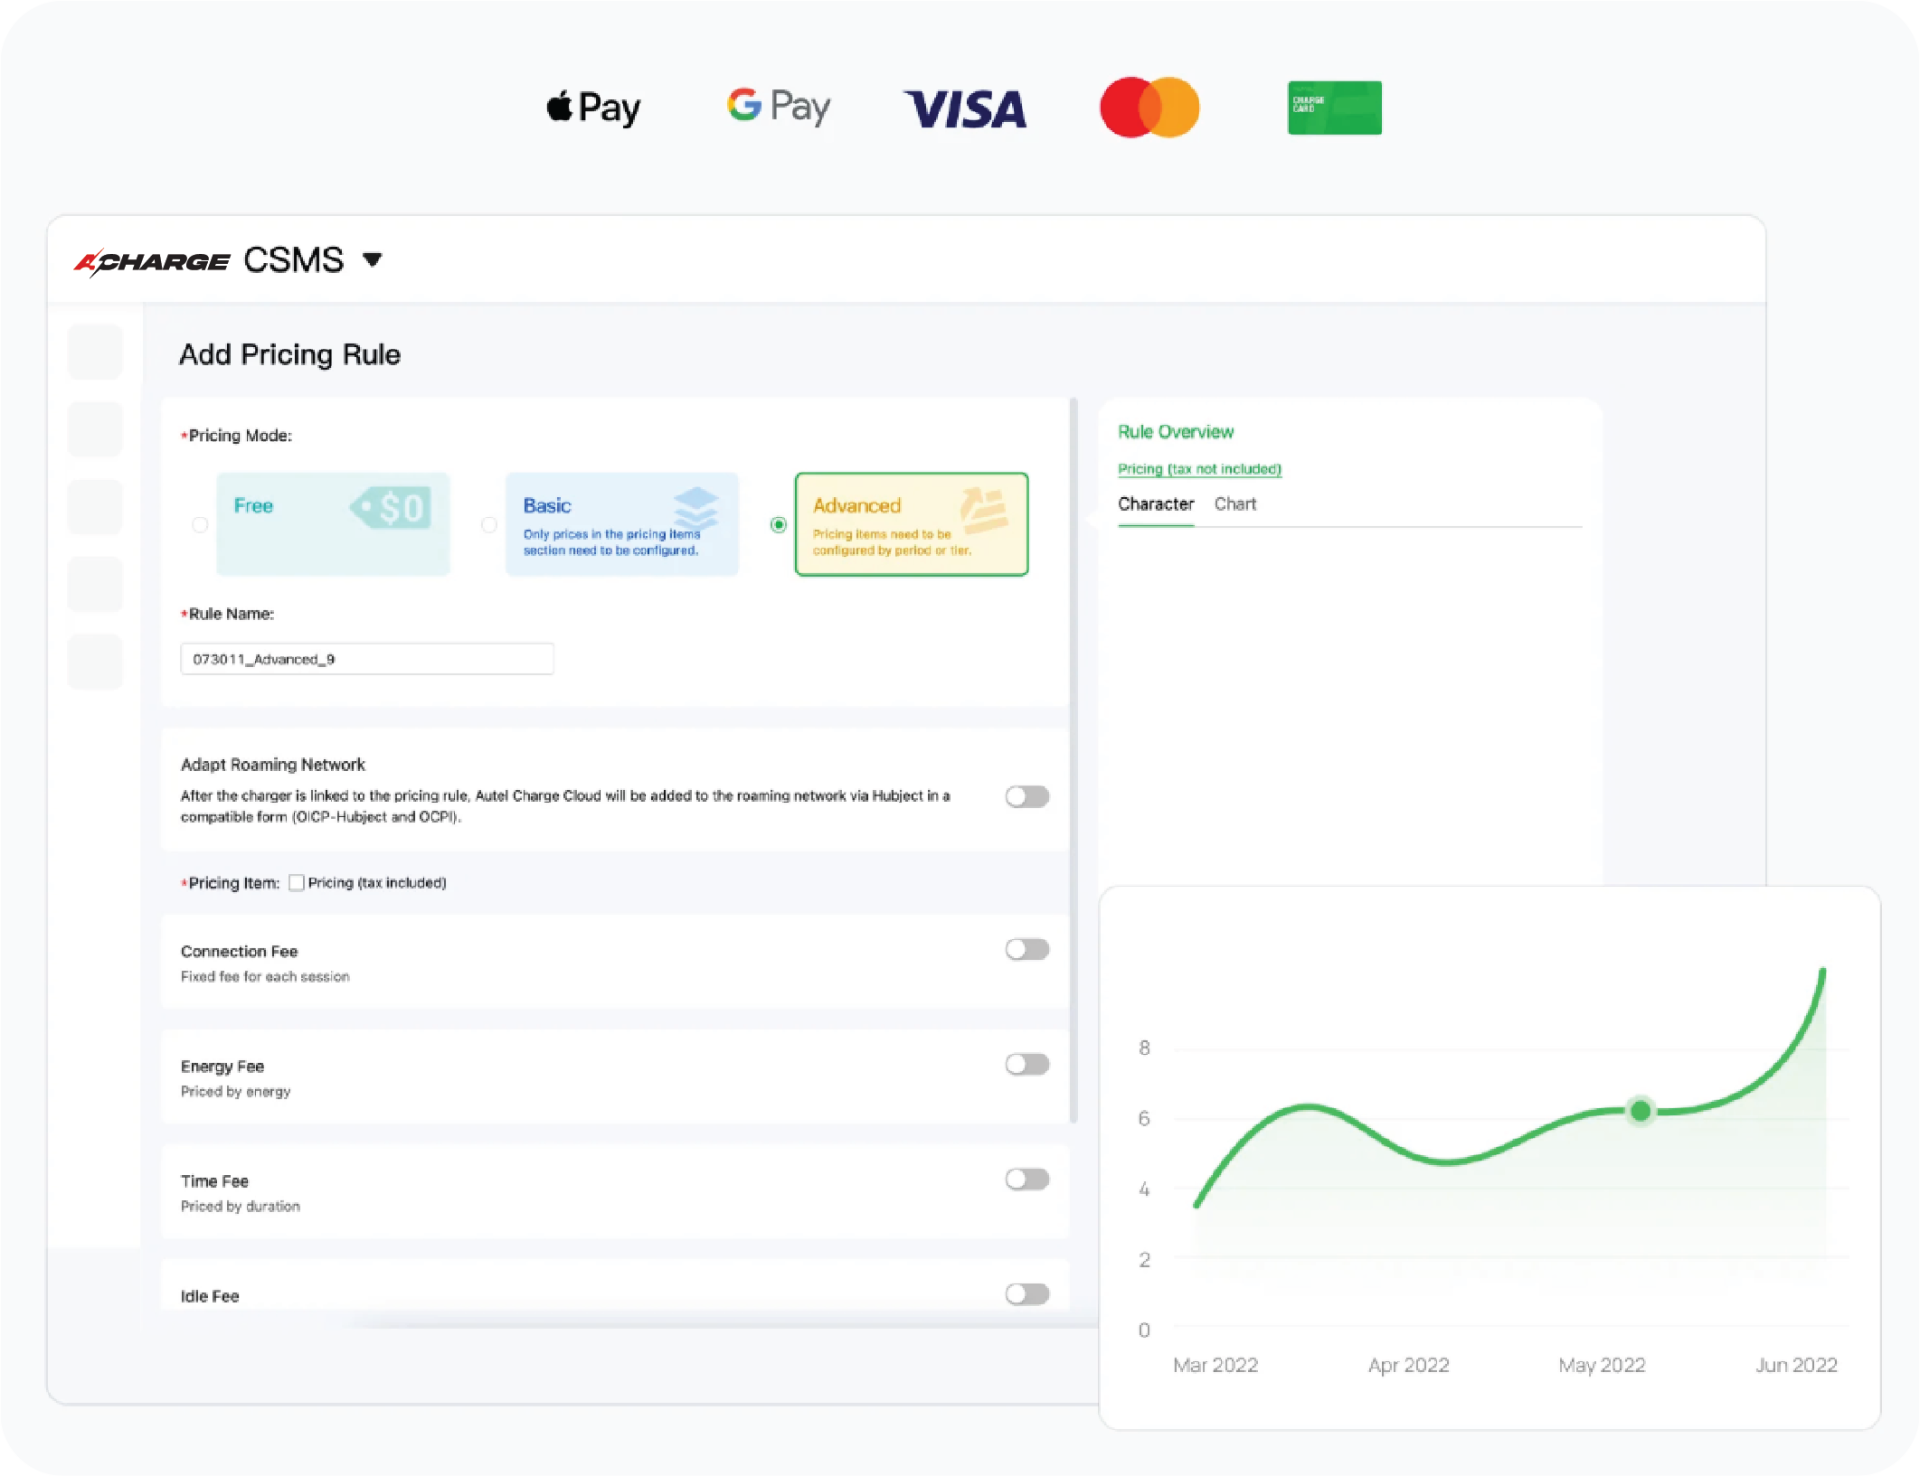Image resolution: width=1920 pixels, height=1476 pixels.
Task: Switch to the Character tab
Action: pyautogui.click(x=1155, y=504)
